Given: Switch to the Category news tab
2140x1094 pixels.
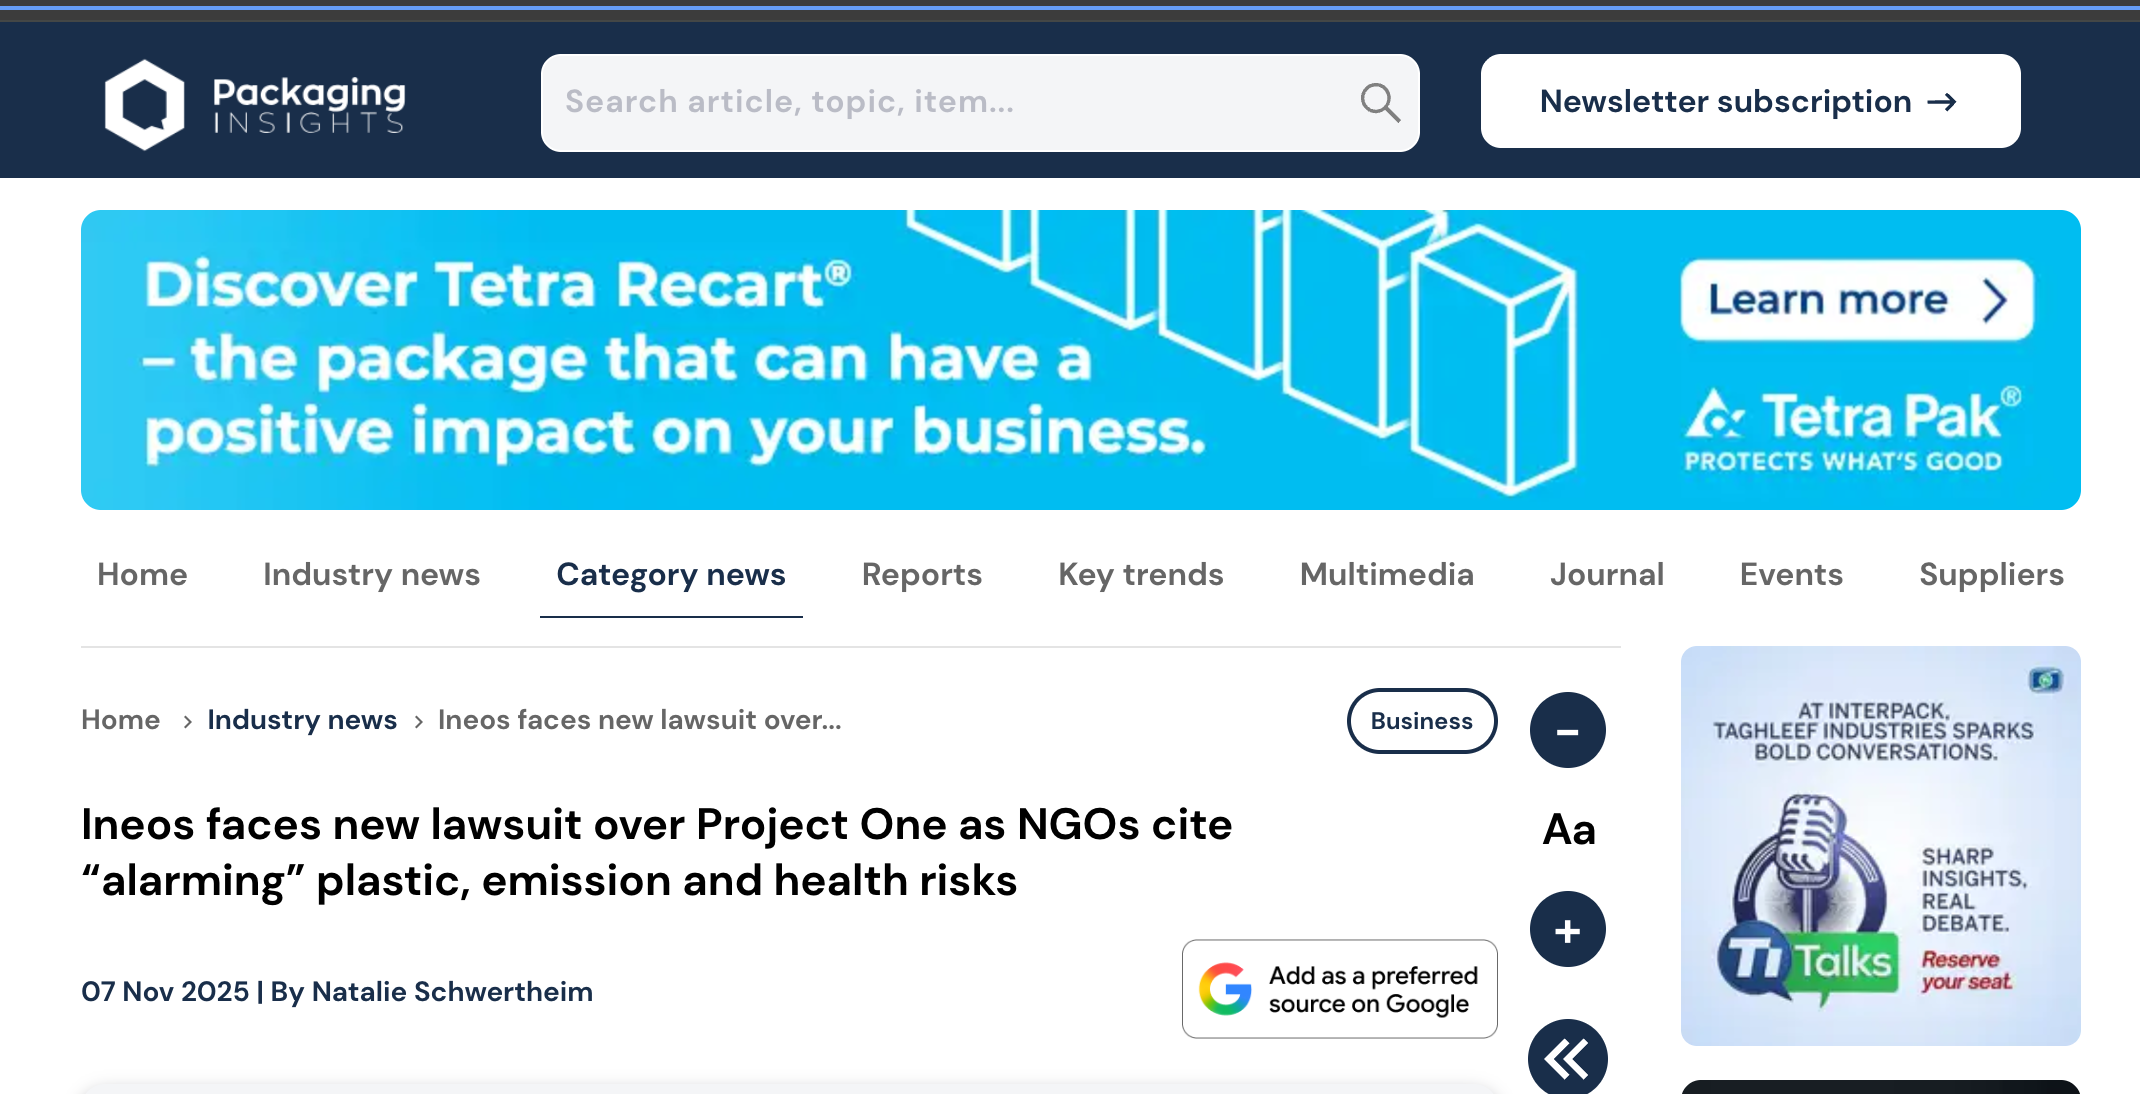Looking at the screenshot, I should coord(670,574).
